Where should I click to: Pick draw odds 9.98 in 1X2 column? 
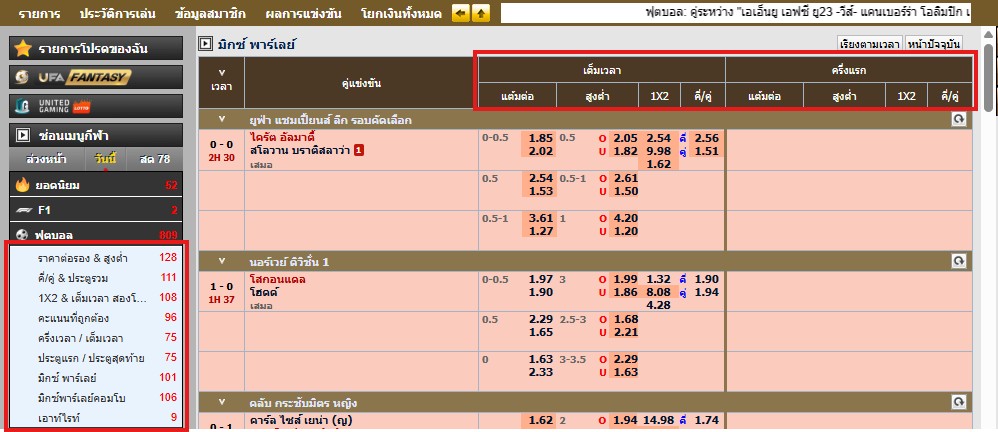pos(659,151)
